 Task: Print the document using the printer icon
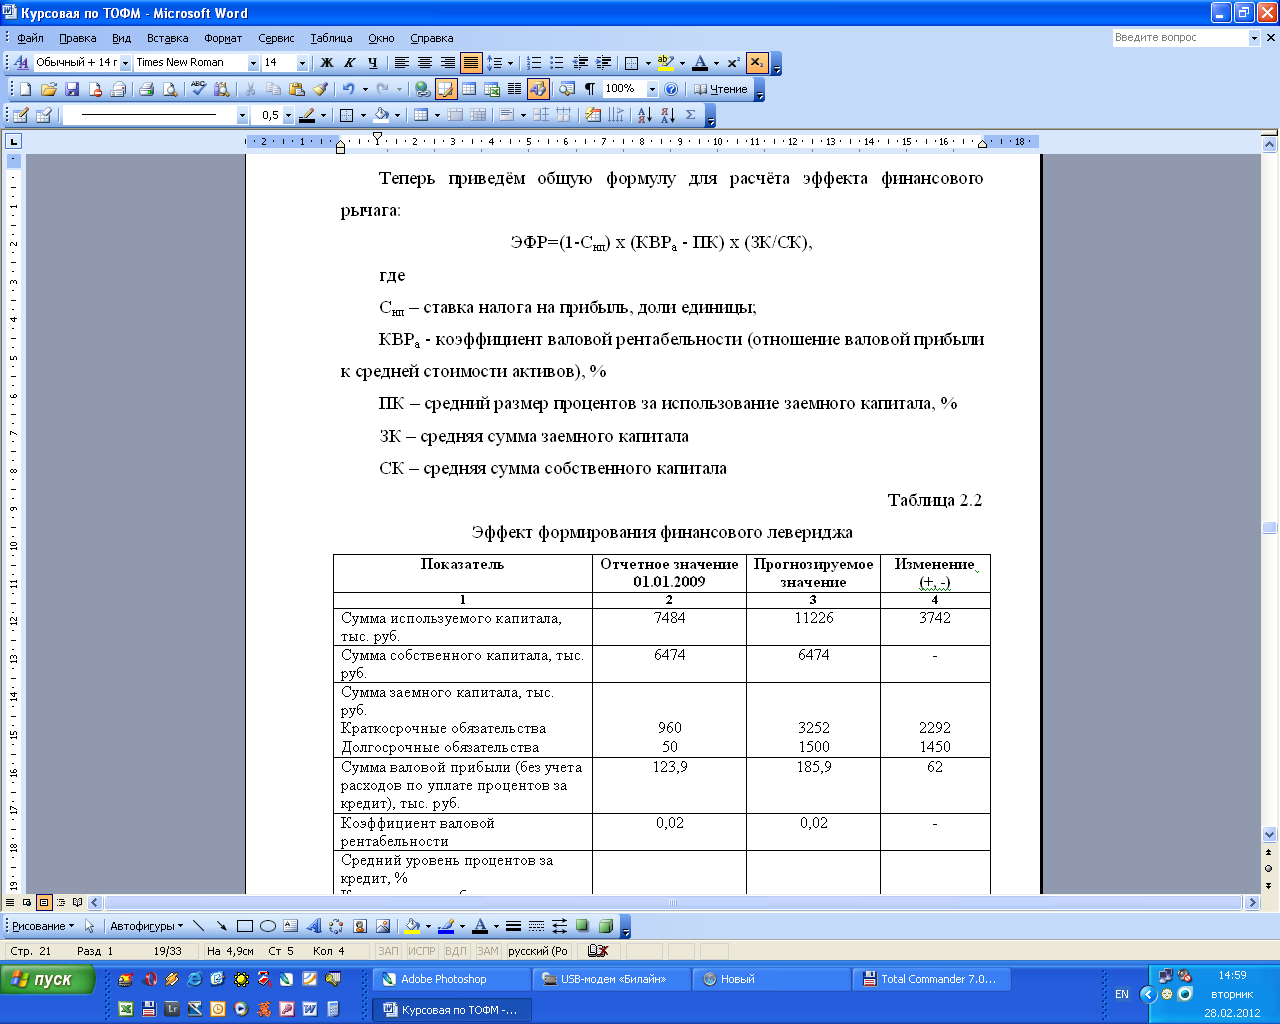(x=146, y=89)
